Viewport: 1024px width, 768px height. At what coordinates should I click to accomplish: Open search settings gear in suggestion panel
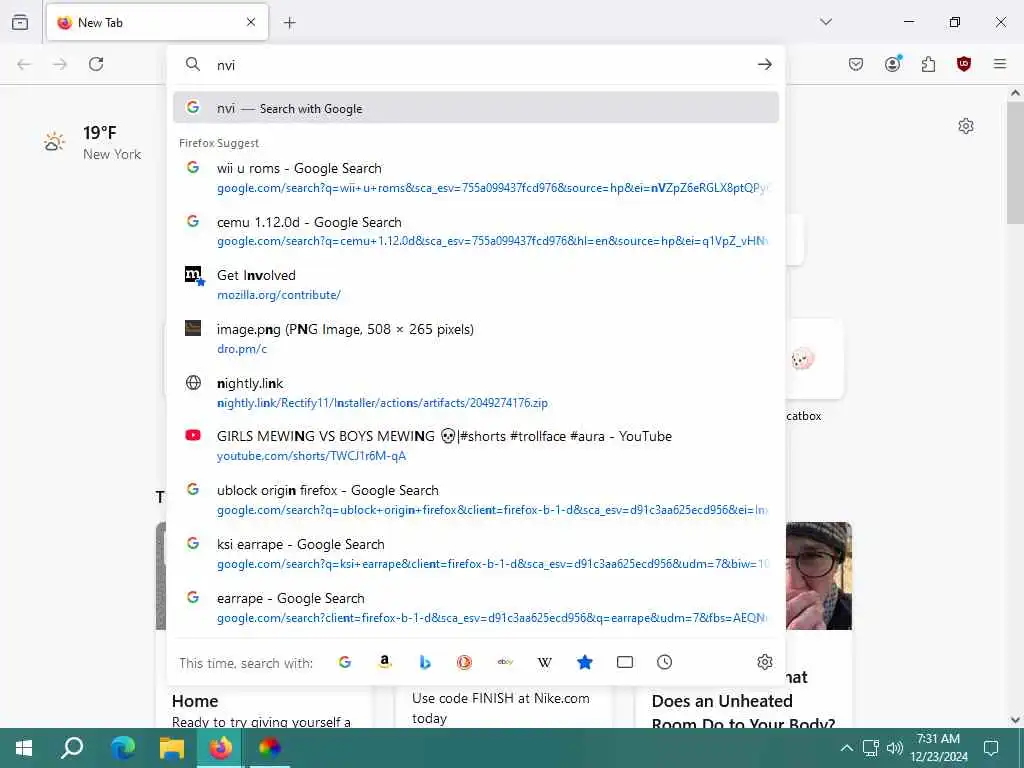(x=765, y=662)
